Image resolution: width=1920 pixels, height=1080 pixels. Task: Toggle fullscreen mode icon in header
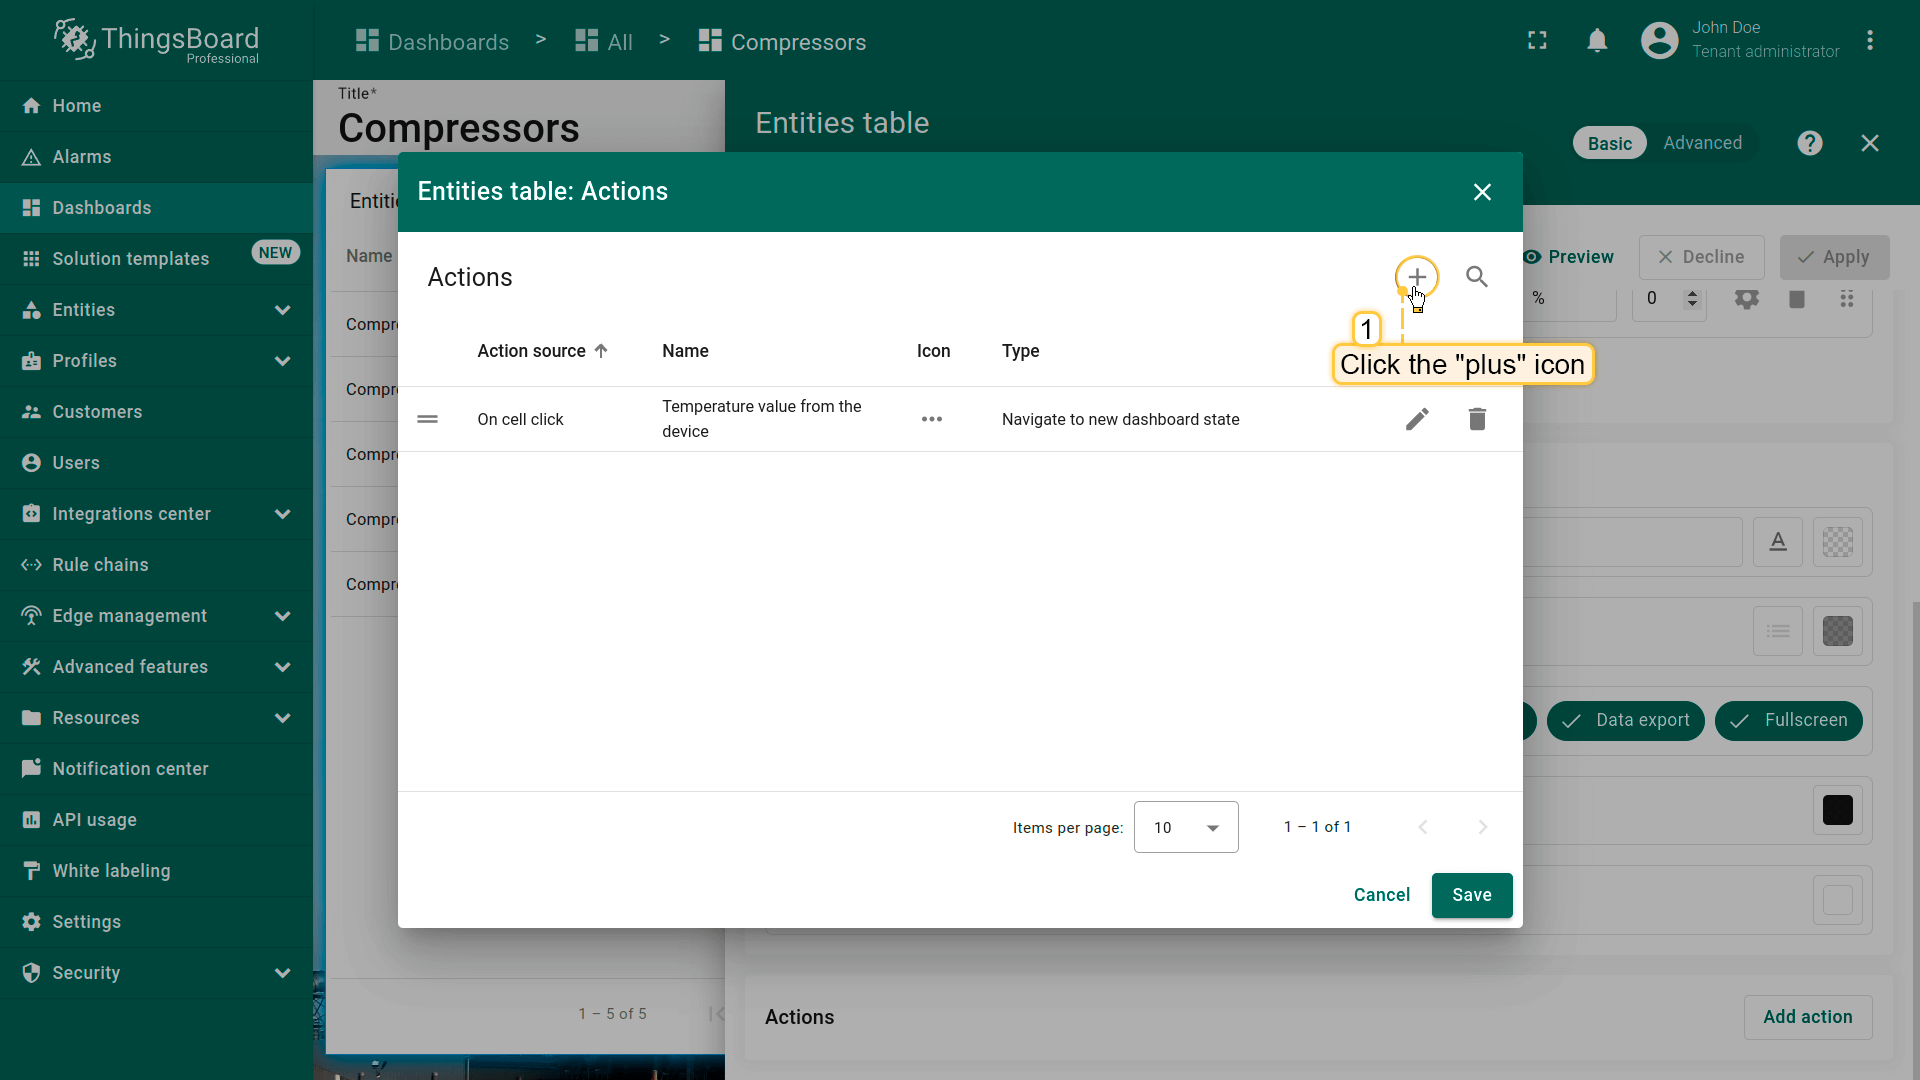click(x=1537, y=41)
